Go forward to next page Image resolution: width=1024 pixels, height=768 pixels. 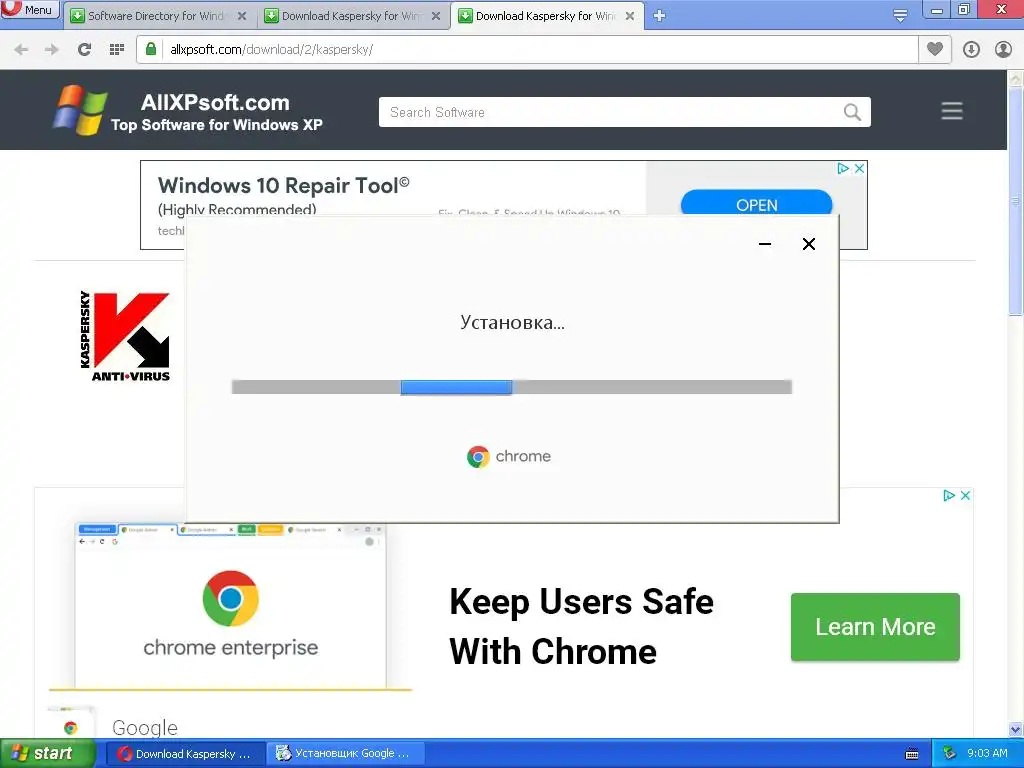pos(52,50)
